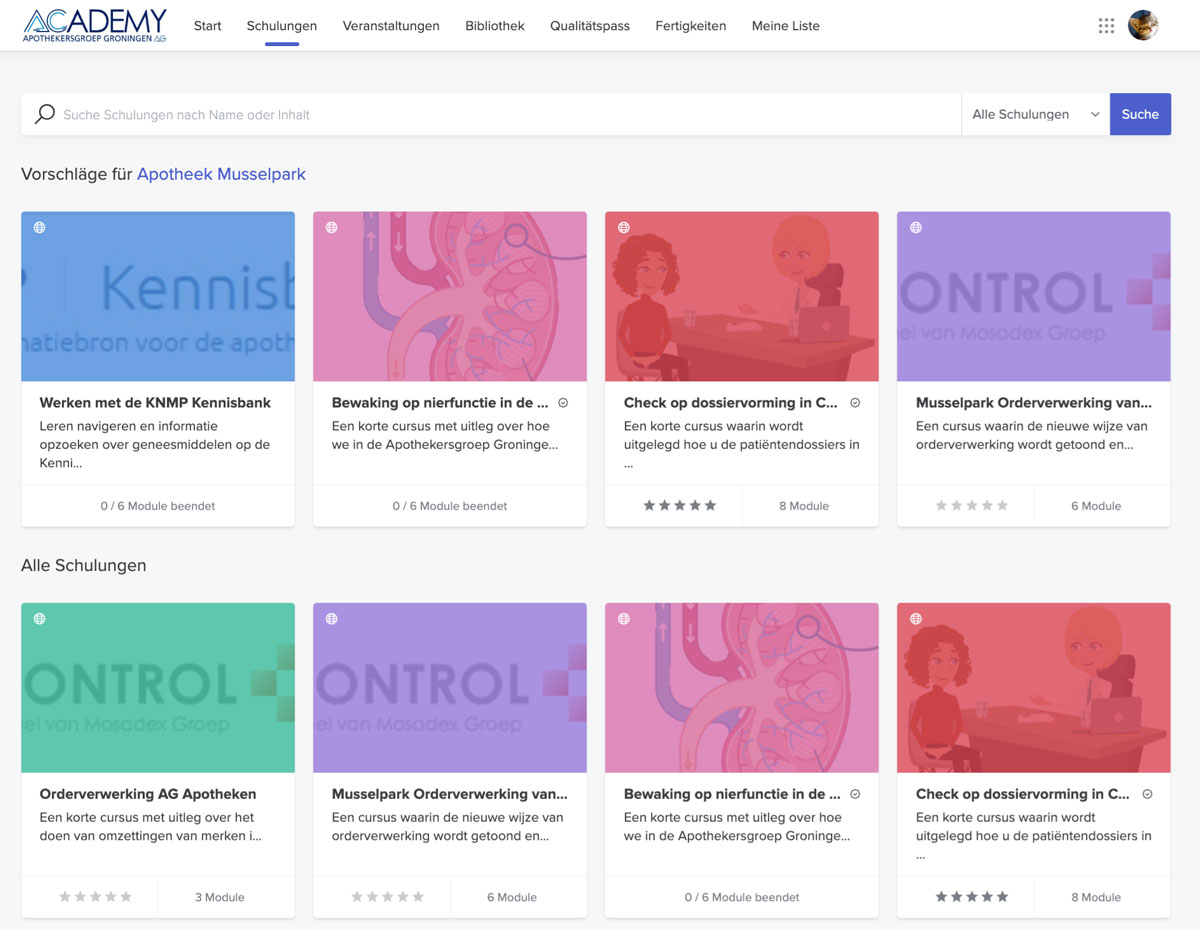Open kidney thumbnail in Alle Schulungen section

point(742,687)
